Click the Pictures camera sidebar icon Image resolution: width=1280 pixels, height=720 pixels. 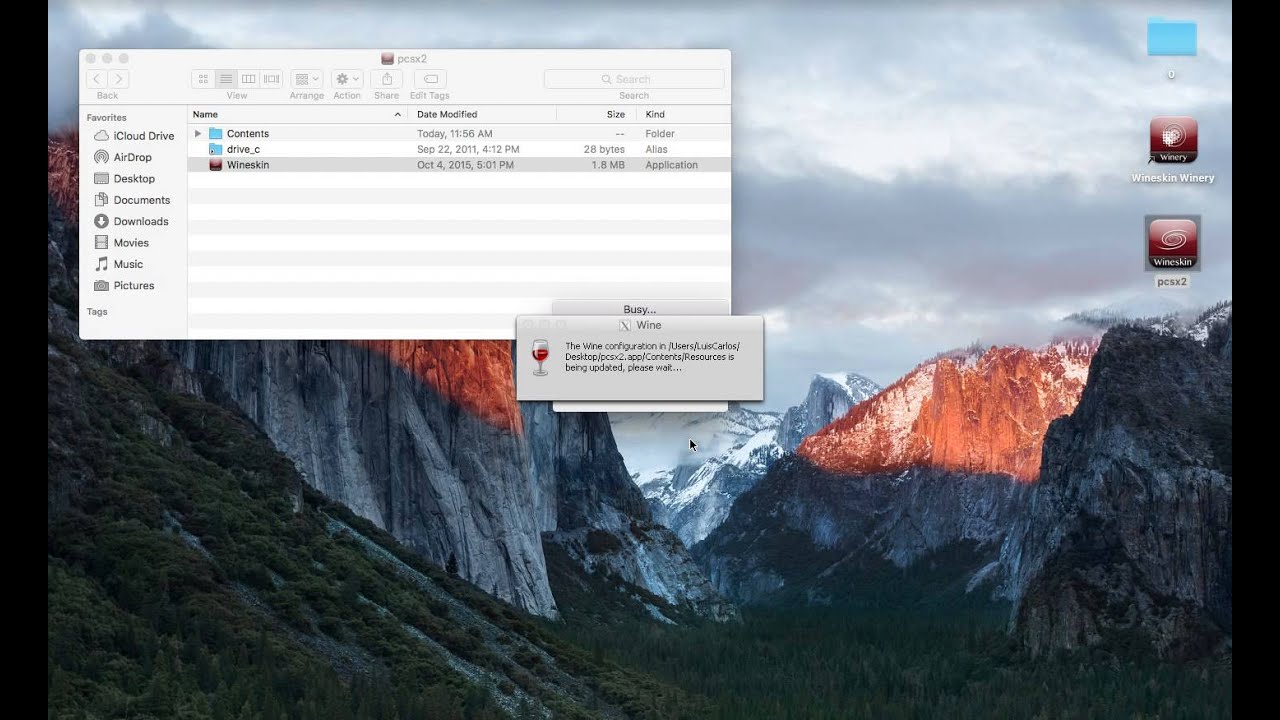point(101,285)
